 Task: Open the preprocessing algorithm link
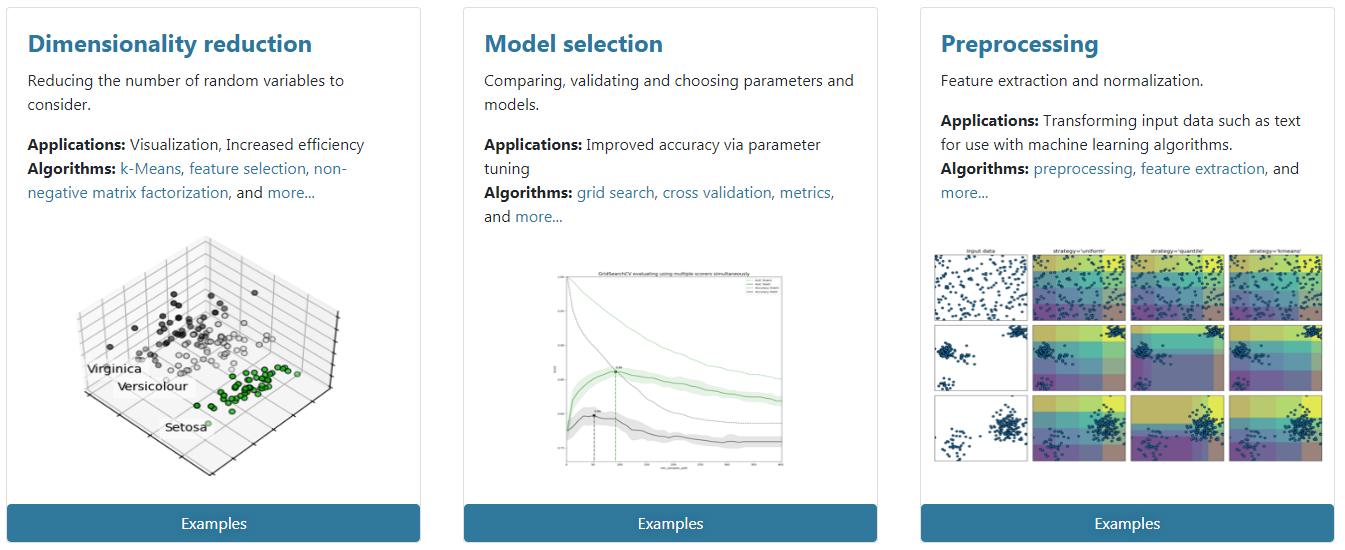1083,169
